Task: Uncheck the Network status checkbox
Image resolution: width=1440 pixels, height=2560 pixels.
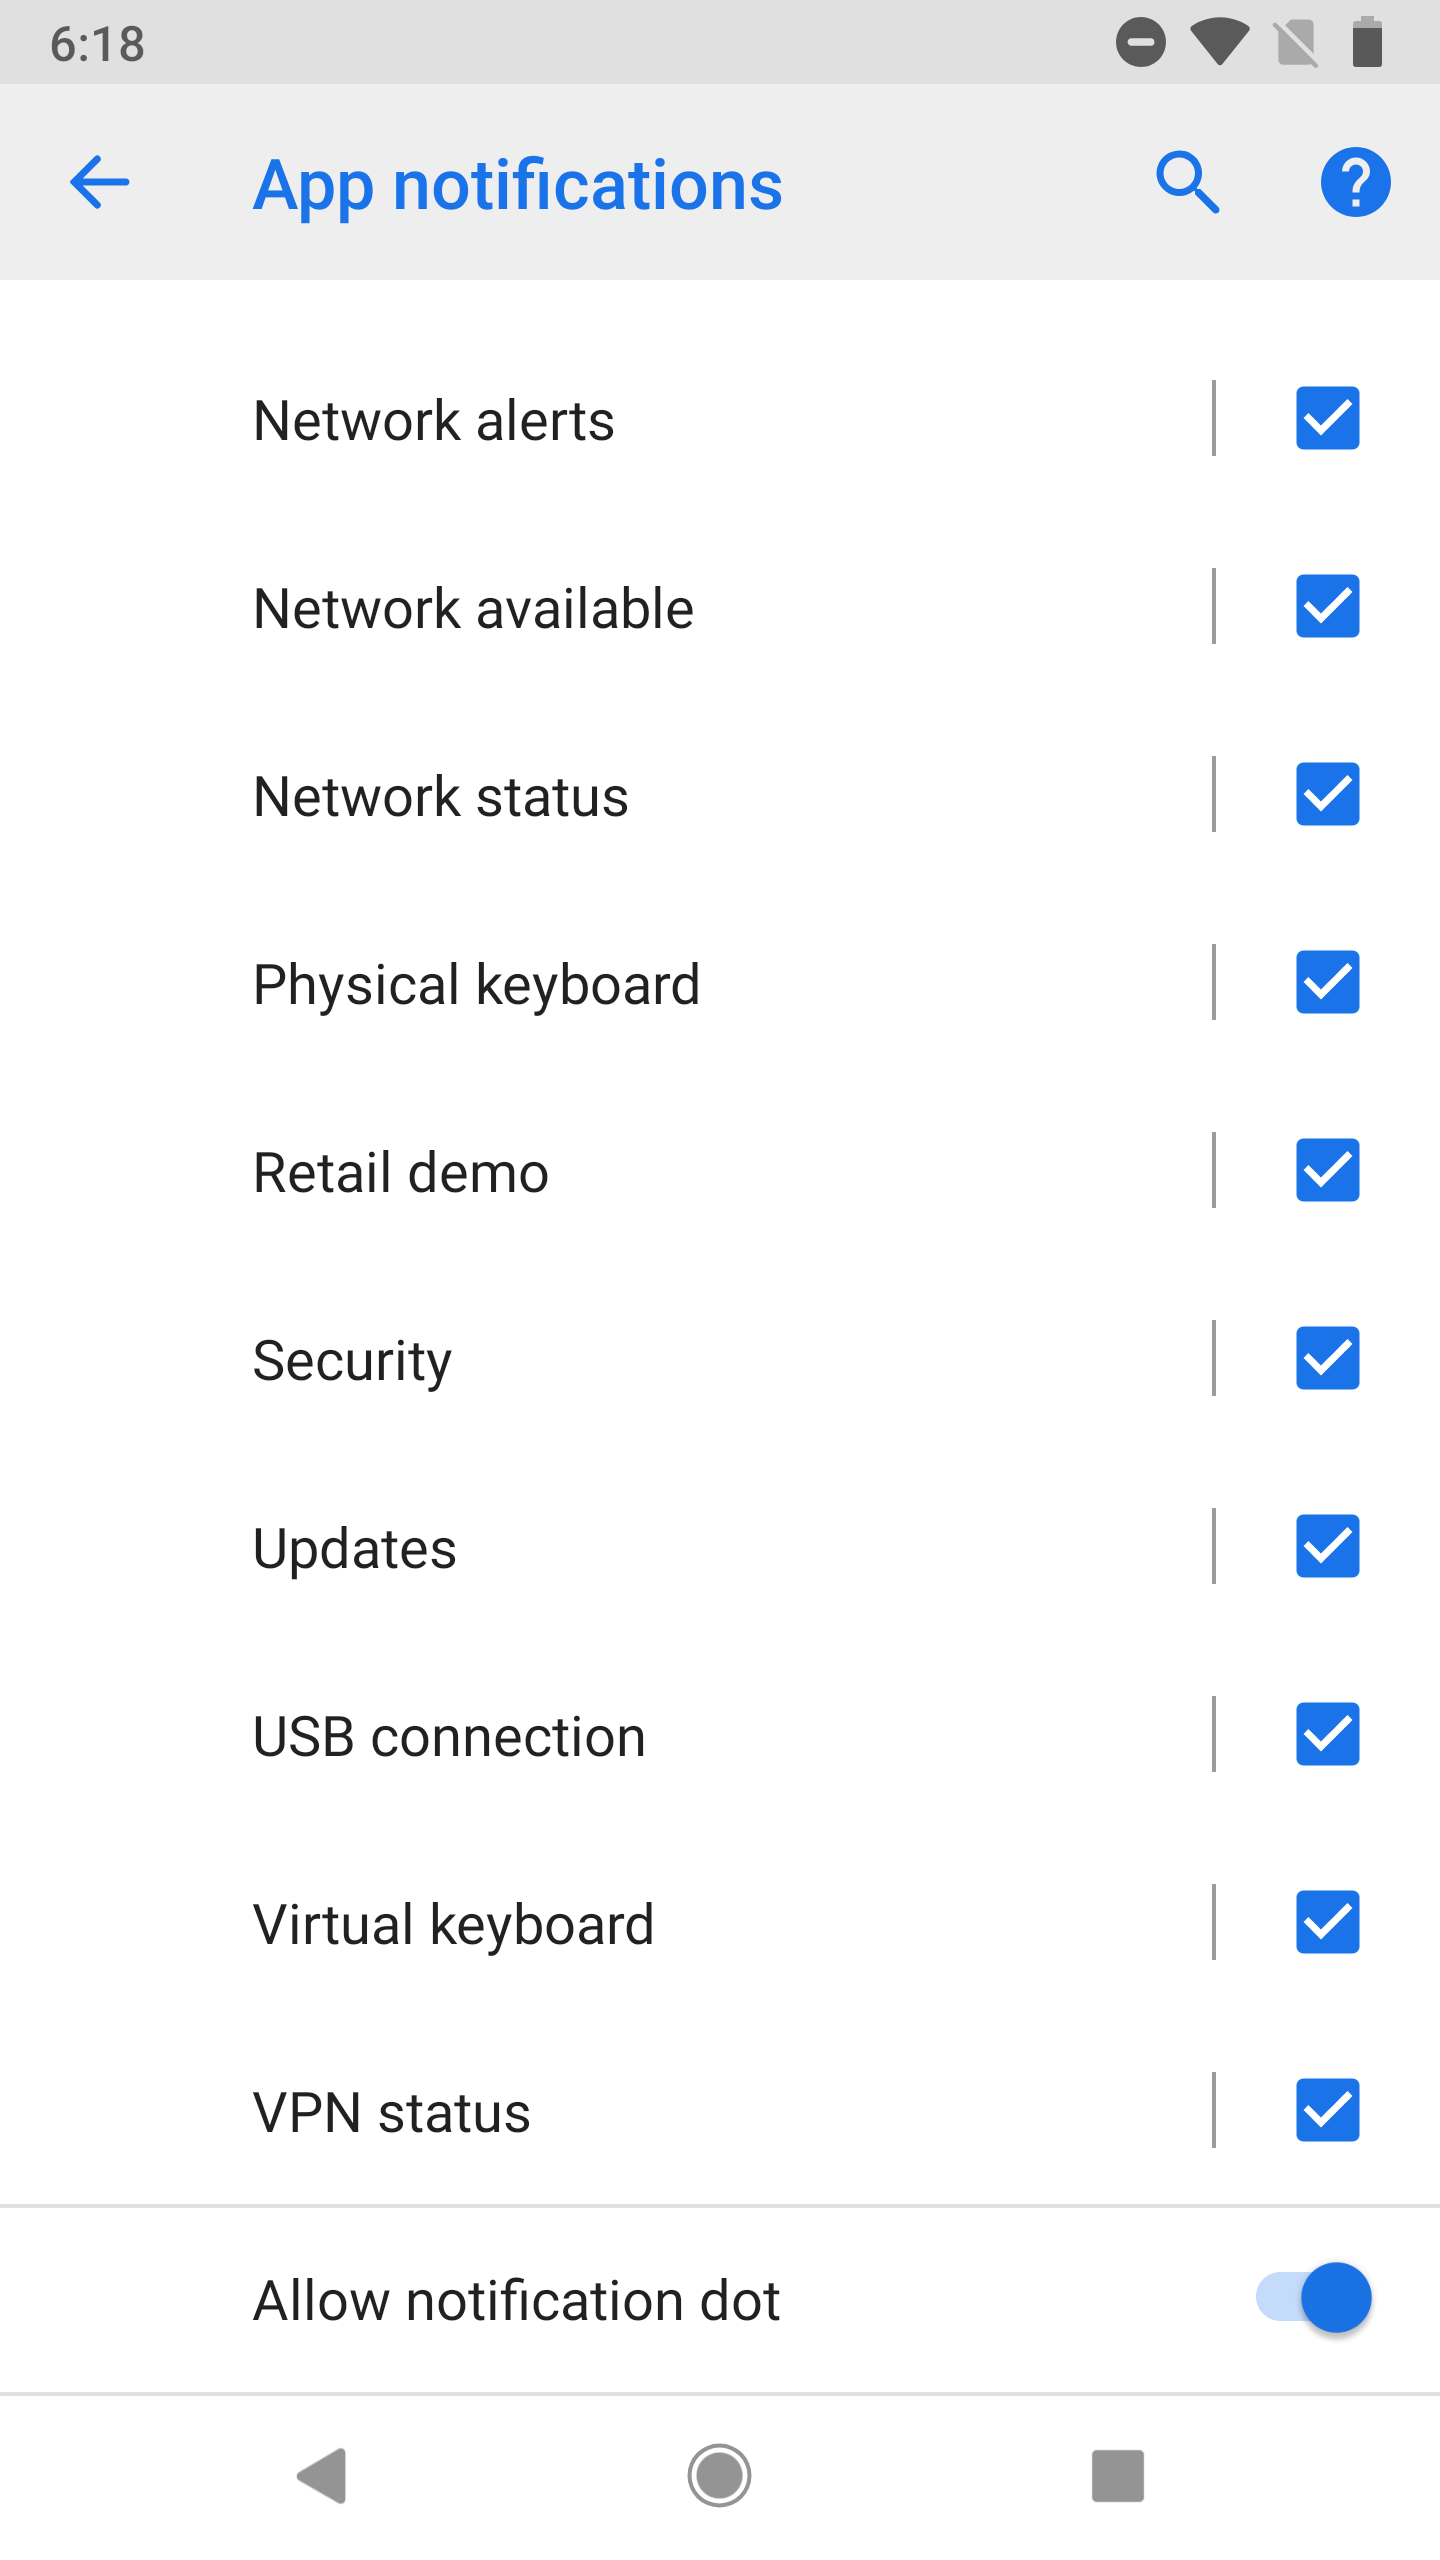Action: 1327,794
